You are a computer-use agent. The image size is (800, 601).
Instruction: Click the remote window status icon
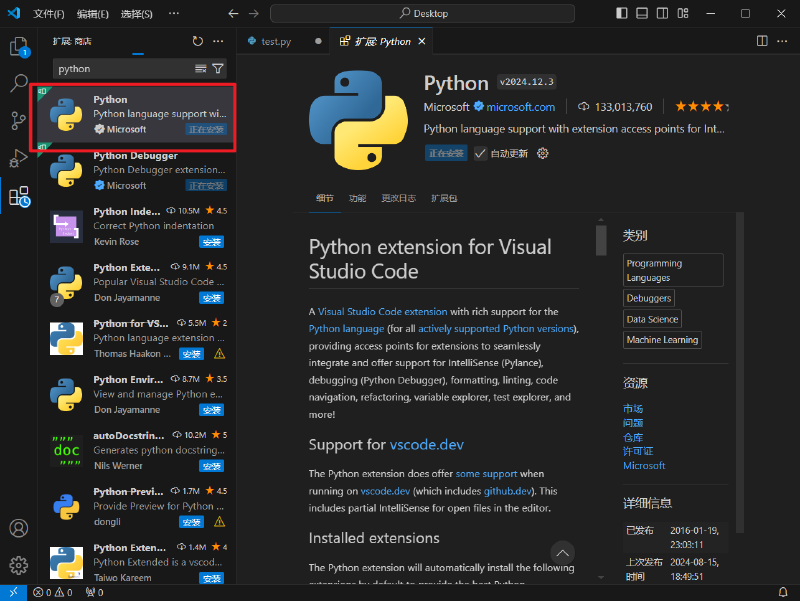[x=13, y=592]
